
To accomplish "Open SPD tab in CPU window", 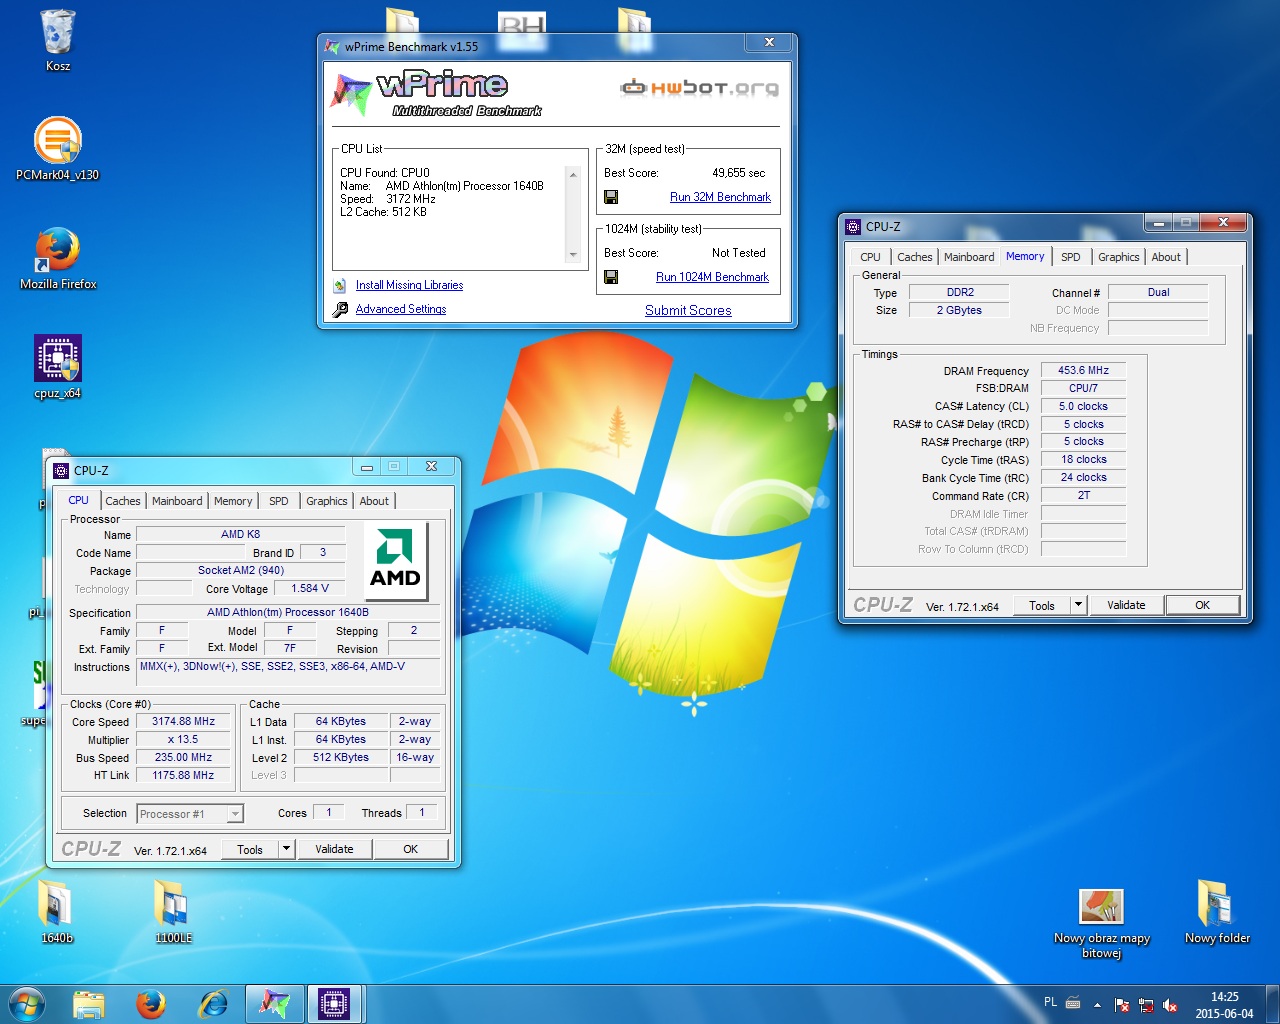I will [x=279, y=501].
